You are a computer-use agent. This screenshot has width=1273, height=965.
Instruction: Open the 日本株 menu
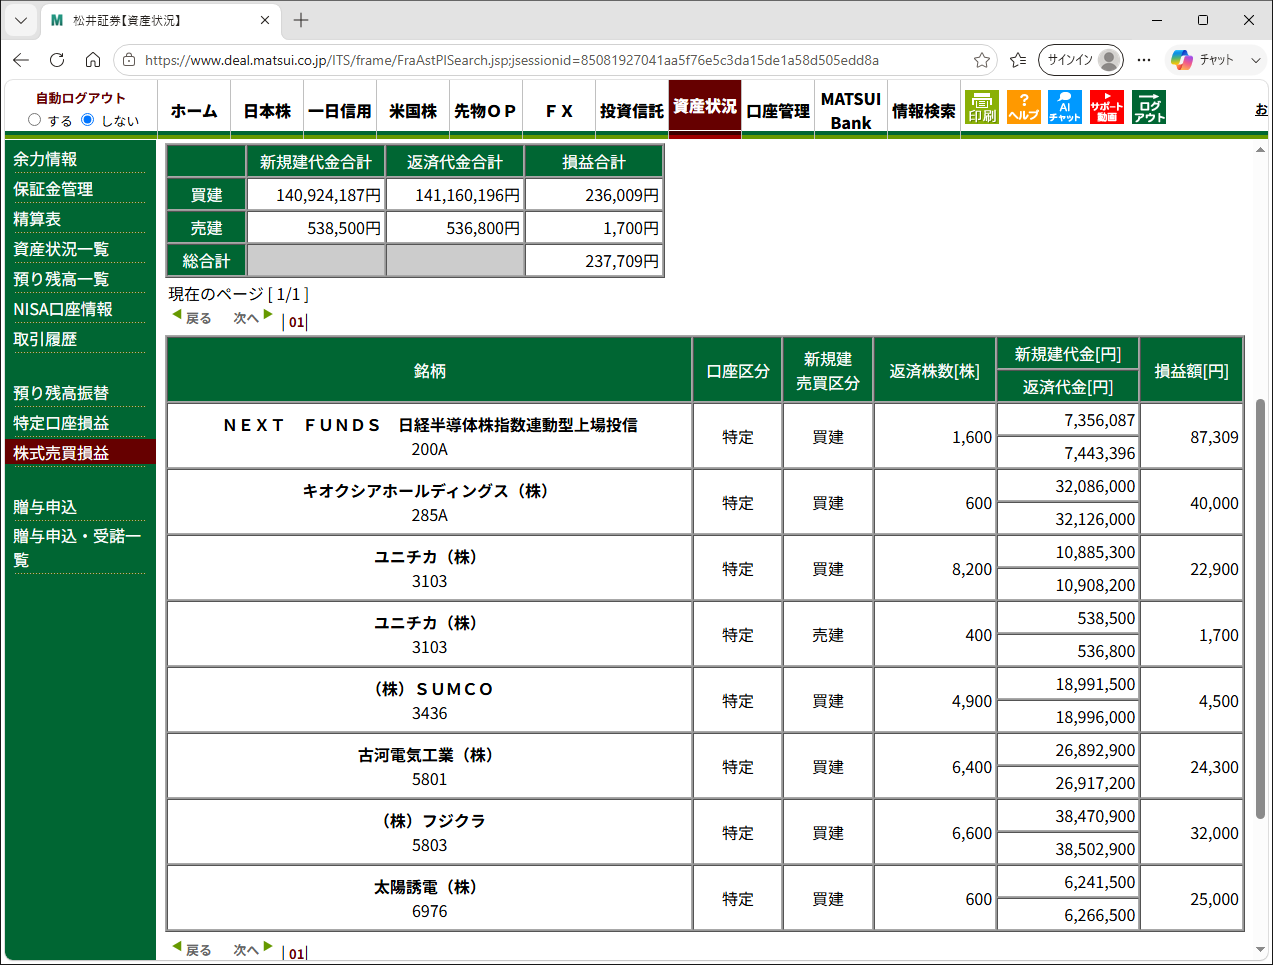[267, 111]
